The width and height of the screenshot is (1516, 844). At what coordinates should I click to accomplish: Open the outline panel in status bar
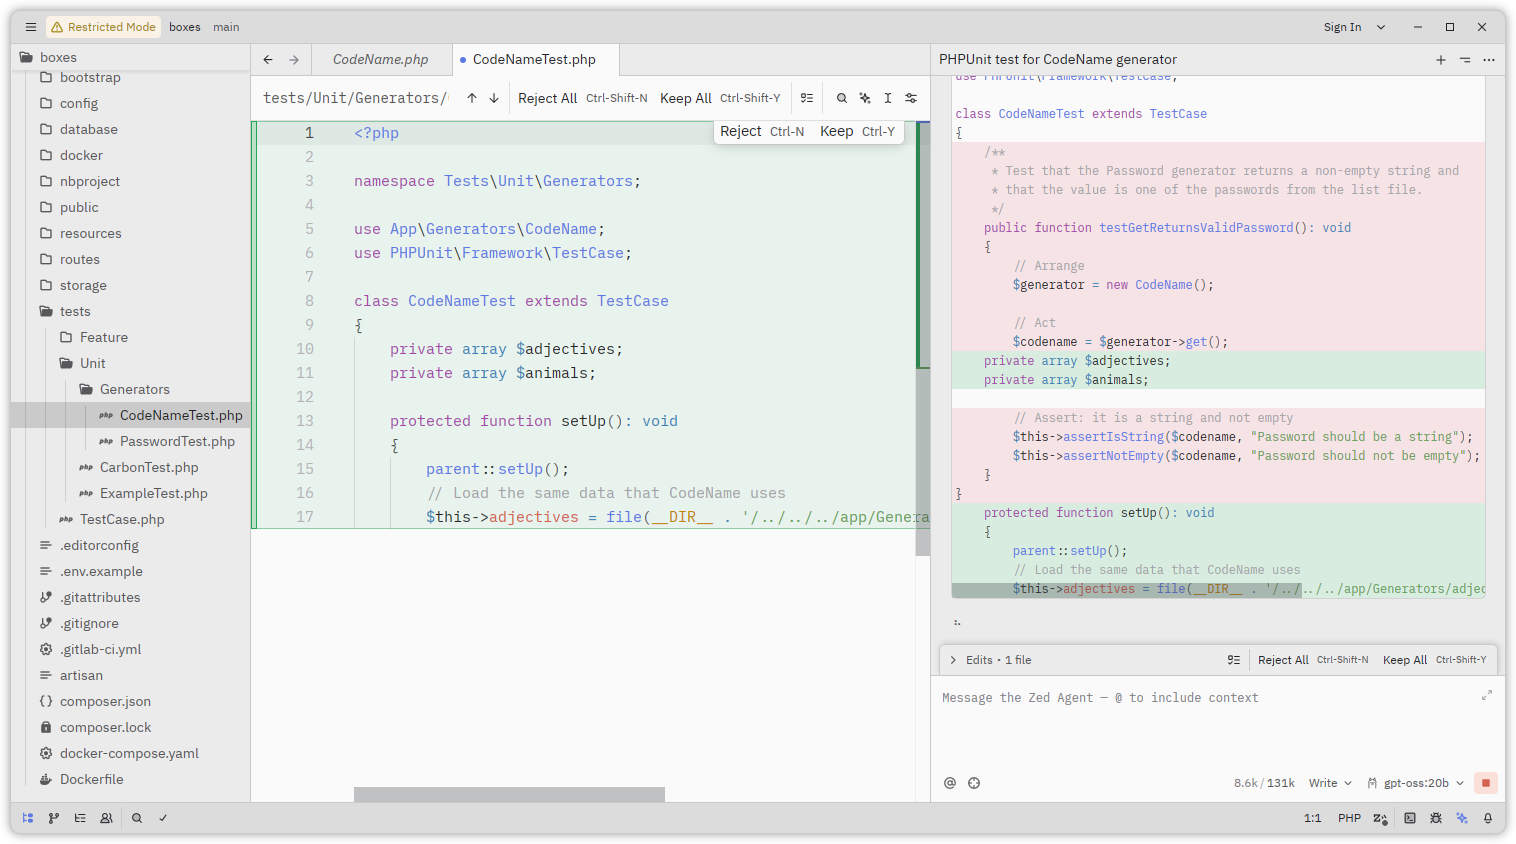(x=80, y=818)
